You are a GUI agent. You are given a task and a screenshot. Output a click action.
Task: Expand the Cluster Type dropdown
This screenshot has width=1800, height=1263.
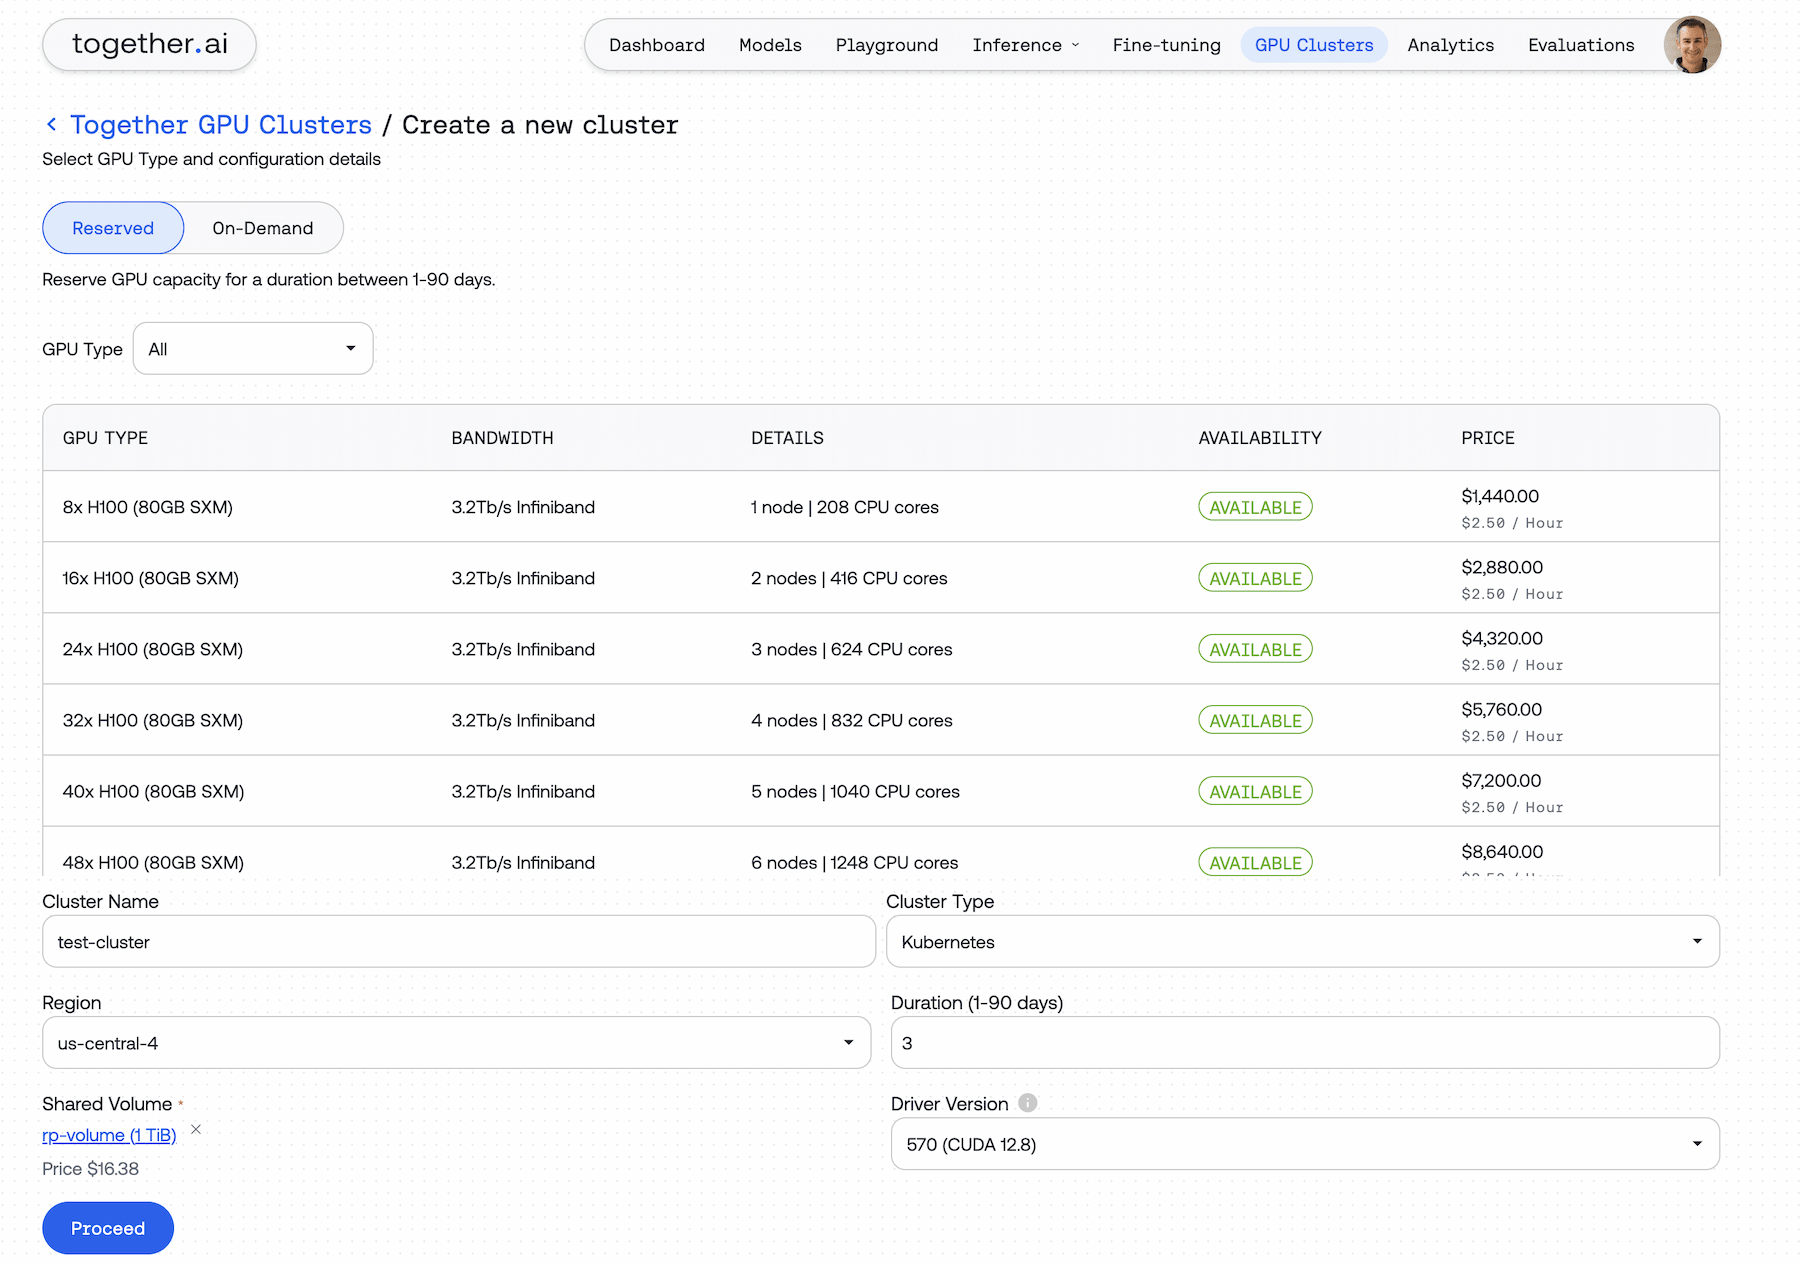1302,942
